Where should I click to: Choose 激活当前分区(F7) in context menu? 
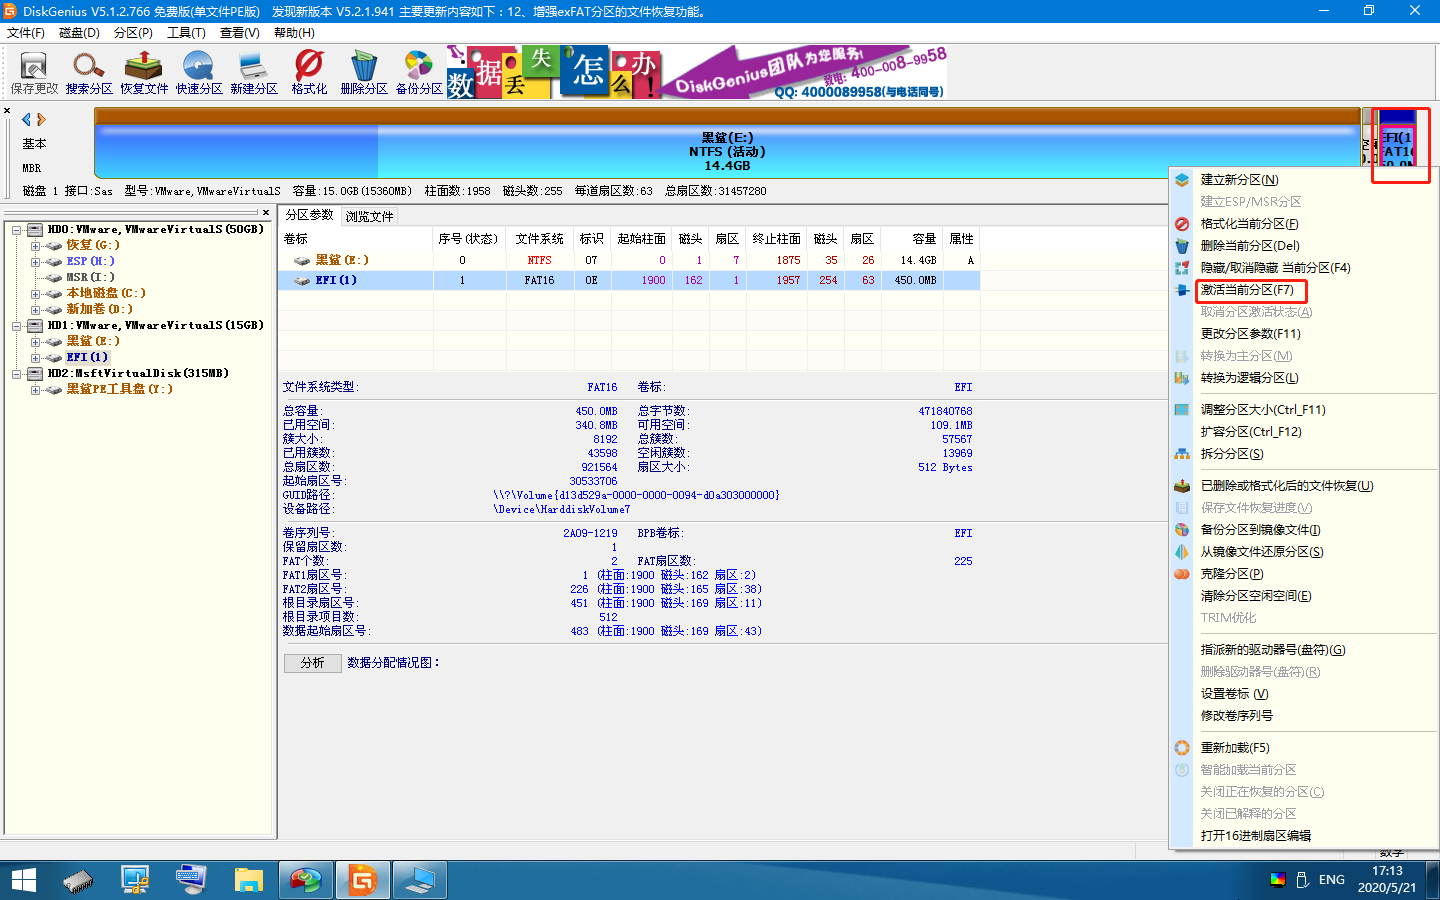[x=1247, y=290]
